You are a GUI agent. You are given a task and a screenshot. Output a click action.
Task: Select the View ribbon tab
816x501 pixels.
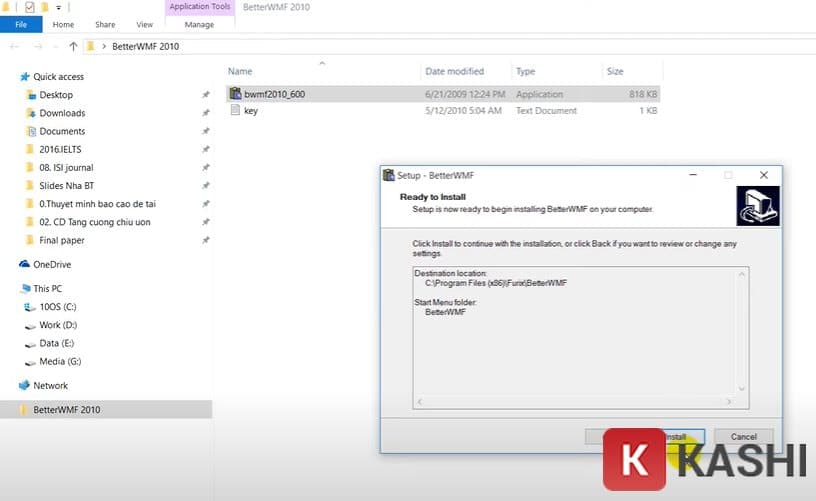tap(145, 24)
